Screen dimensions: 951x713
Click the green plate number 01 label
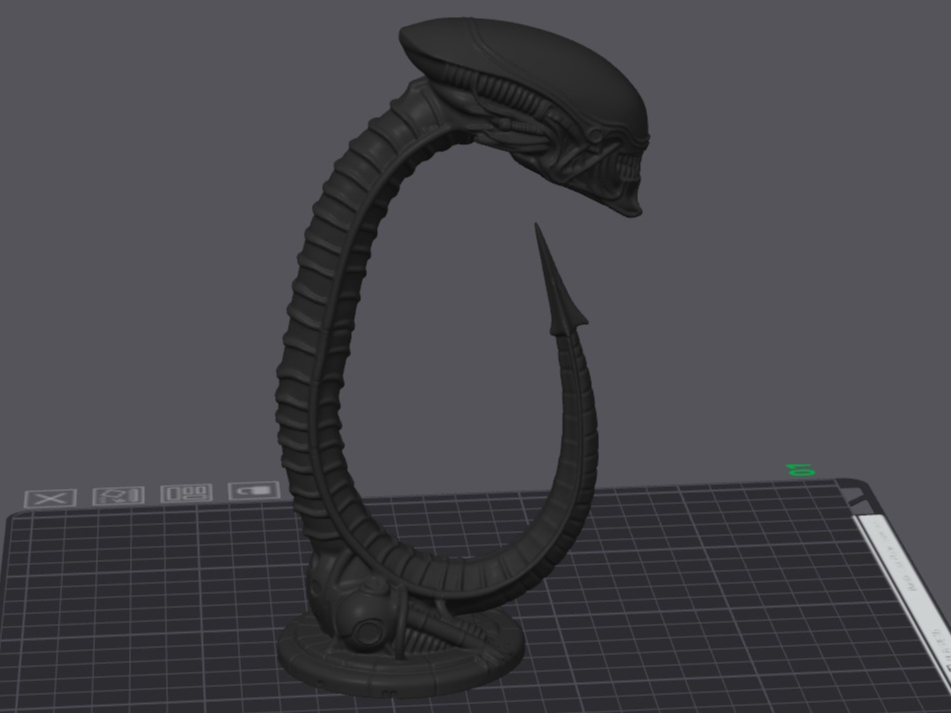coord(800,470)
